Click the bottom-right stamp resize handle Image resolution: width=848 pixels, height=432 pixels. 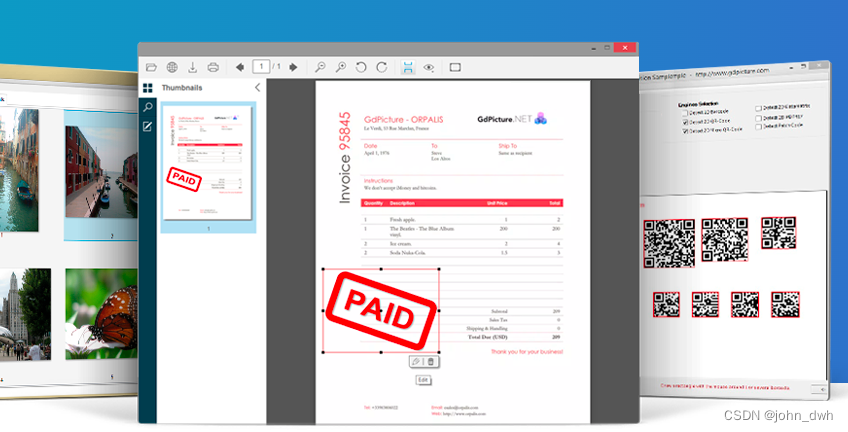[x=439, y=353]
